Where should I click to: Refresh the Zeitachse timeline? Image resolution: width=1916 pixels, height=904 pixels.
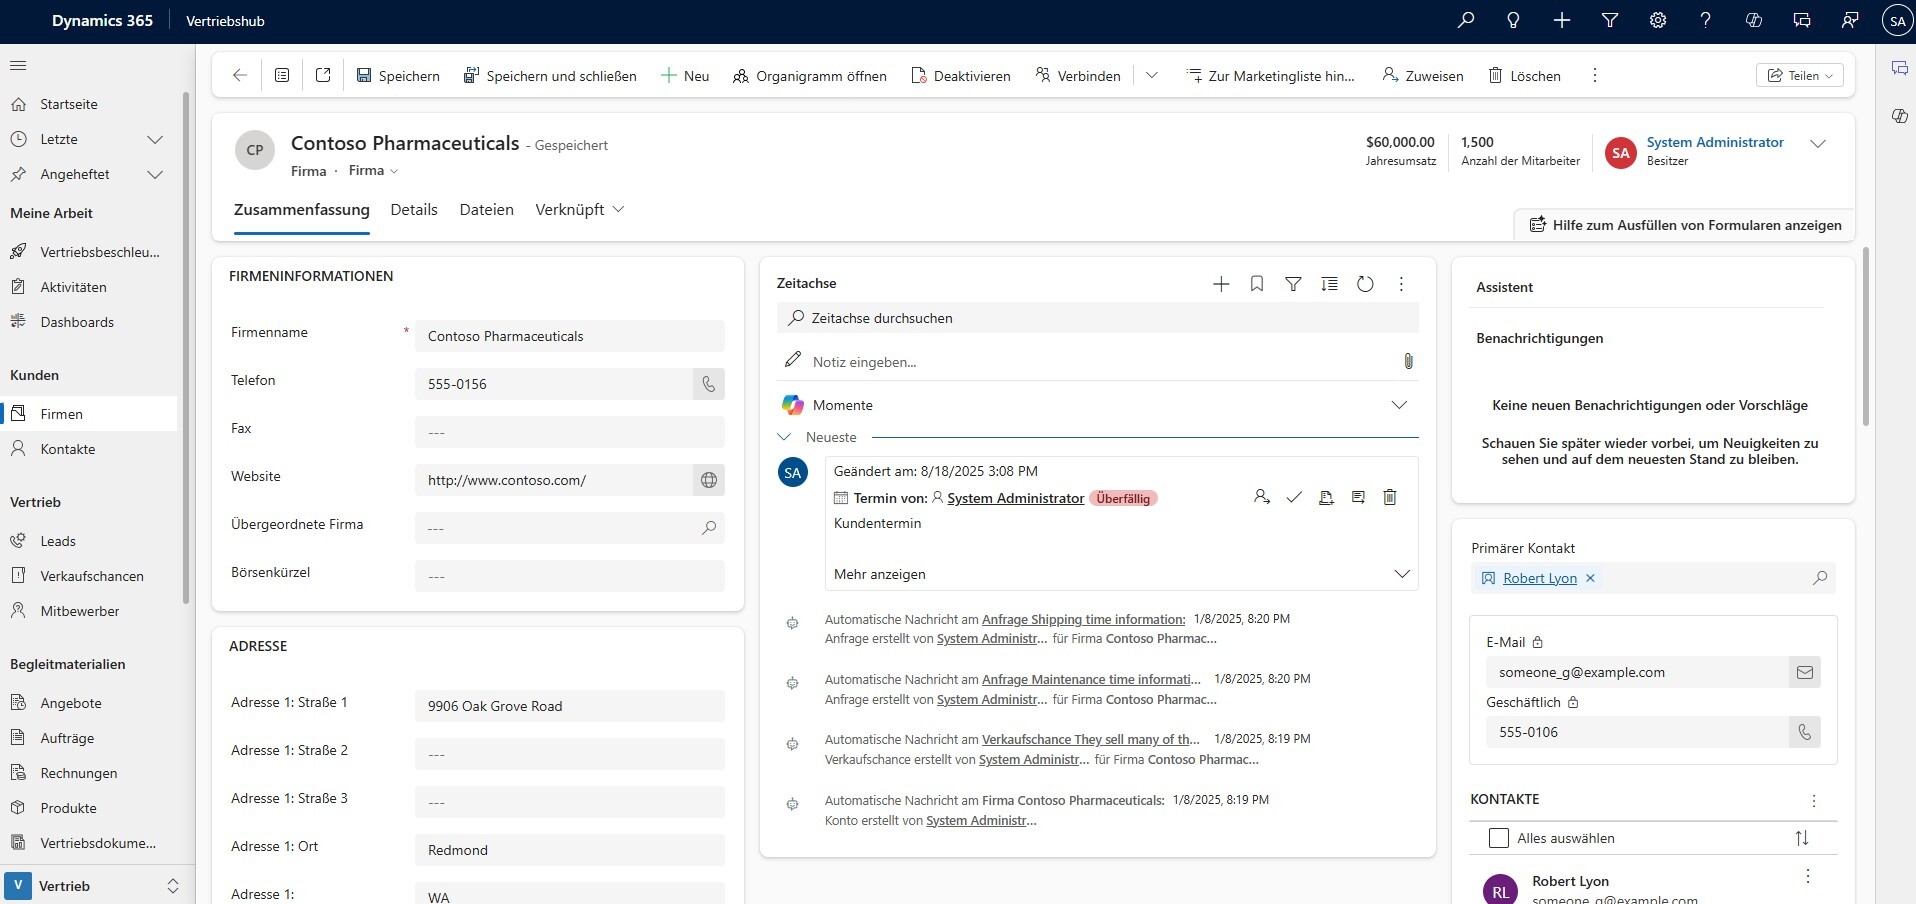click(x=1365, y=284)
